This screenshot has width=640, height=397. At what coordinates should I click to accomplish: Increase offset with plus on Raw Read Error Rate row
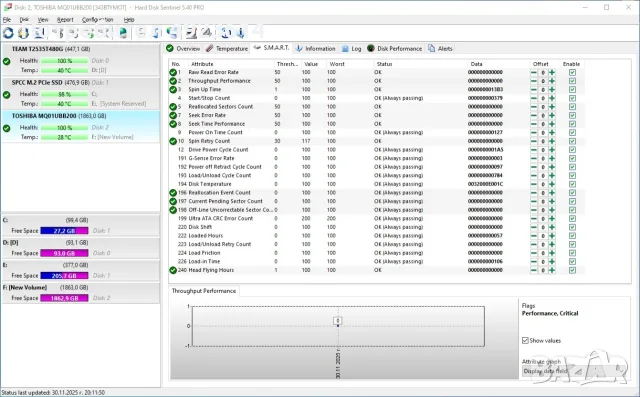552,72
